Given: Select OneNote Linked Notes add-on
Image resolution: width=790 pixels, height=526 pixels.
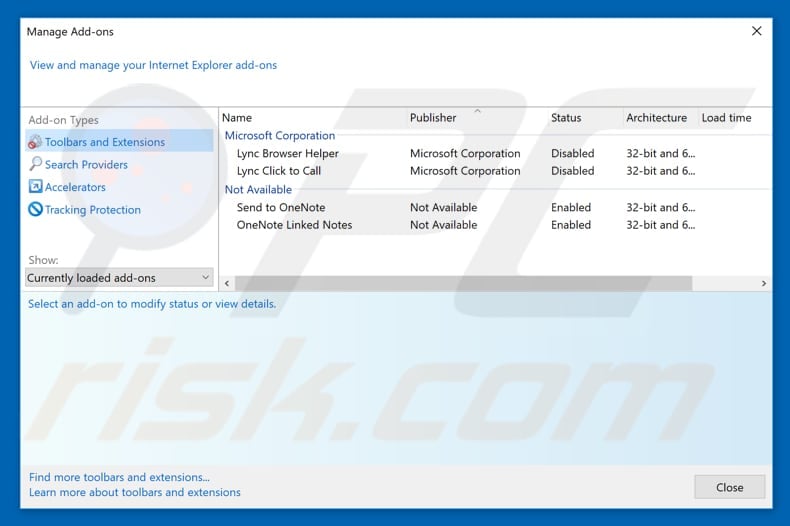Looking at the screenshot, I should click(x=294, y=225).
